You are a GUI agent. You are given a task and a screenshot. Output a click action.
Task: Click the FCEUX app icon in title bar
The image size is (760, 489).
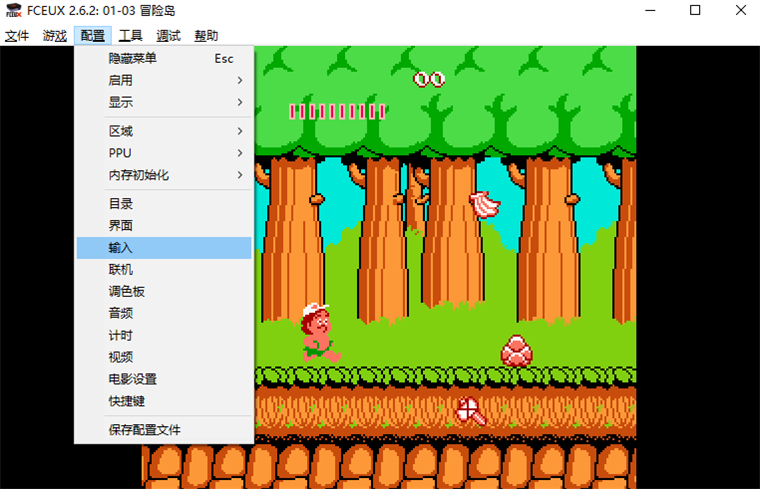pos(14,10)
